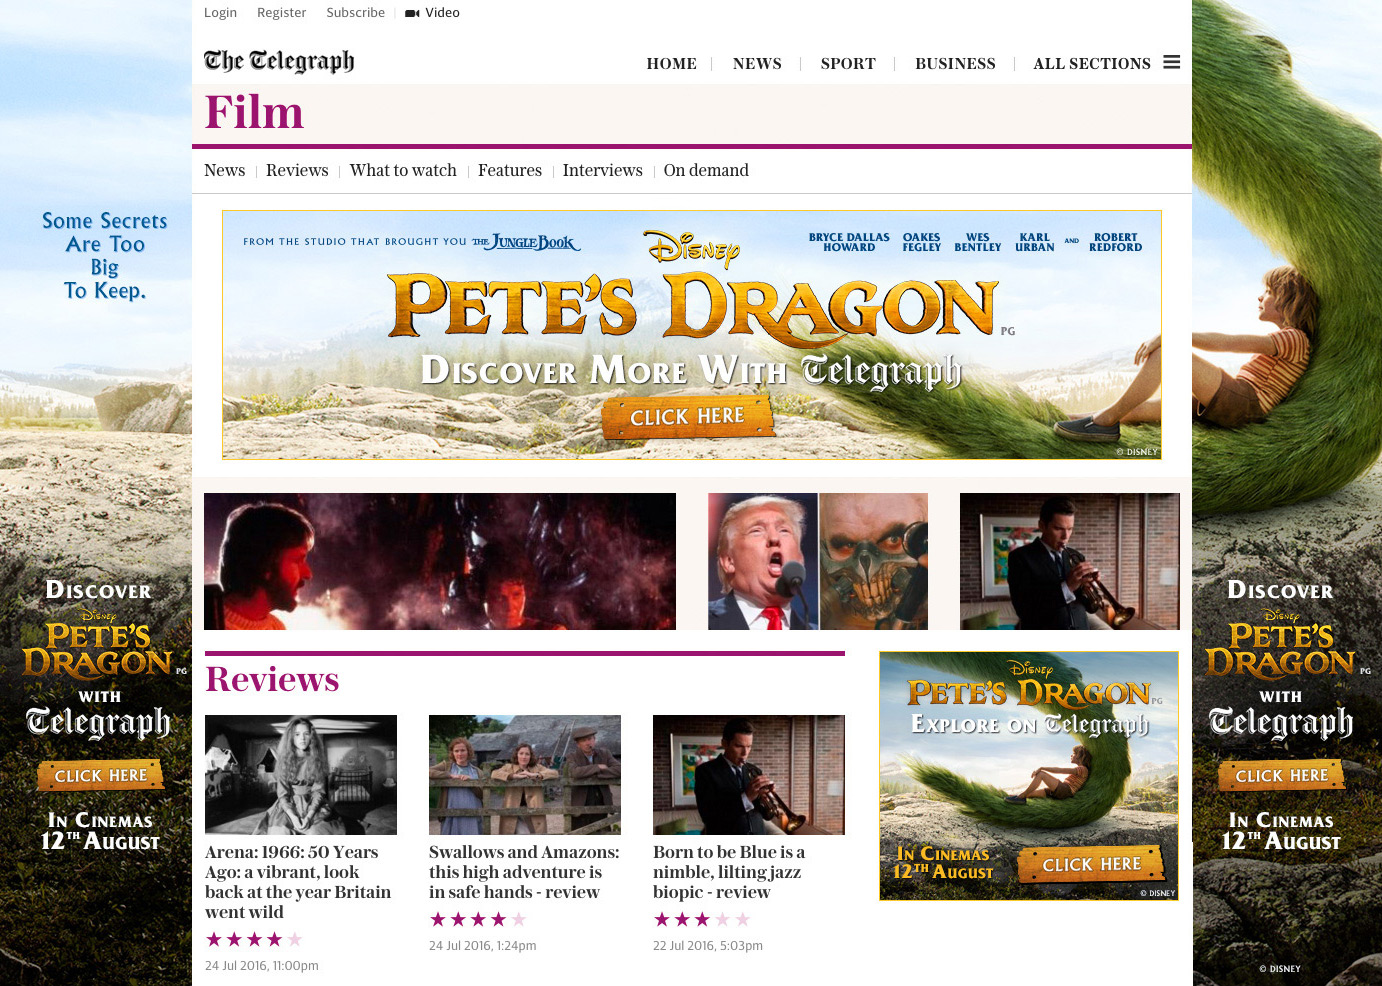
Task: Open the NEWS section menu
Action: (x=757, y=63)
